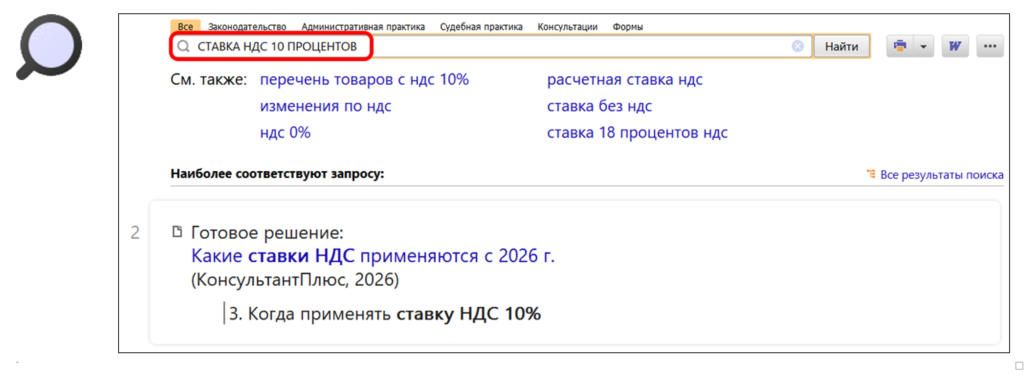The width and height of the screenshot is (1024, 378).
Task: Open Какие ставки НДС применяются с 2026 г.
Action: pyautogui.click(x=373, y=257)
